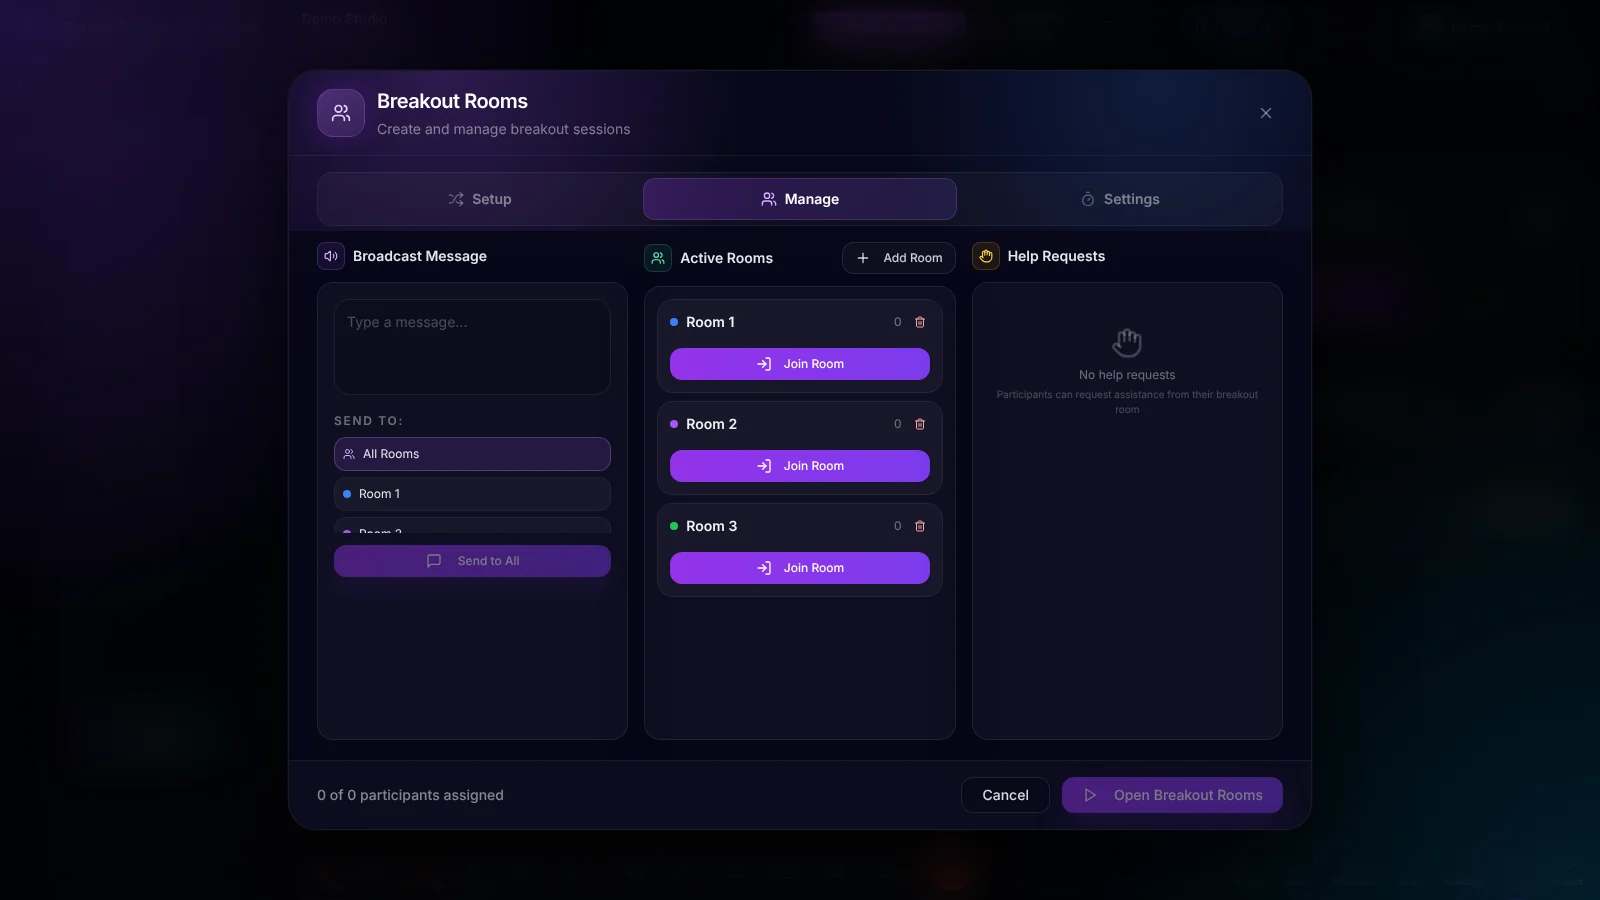Select Room 1 as message recipient
1600x900 pixels.
472,494
